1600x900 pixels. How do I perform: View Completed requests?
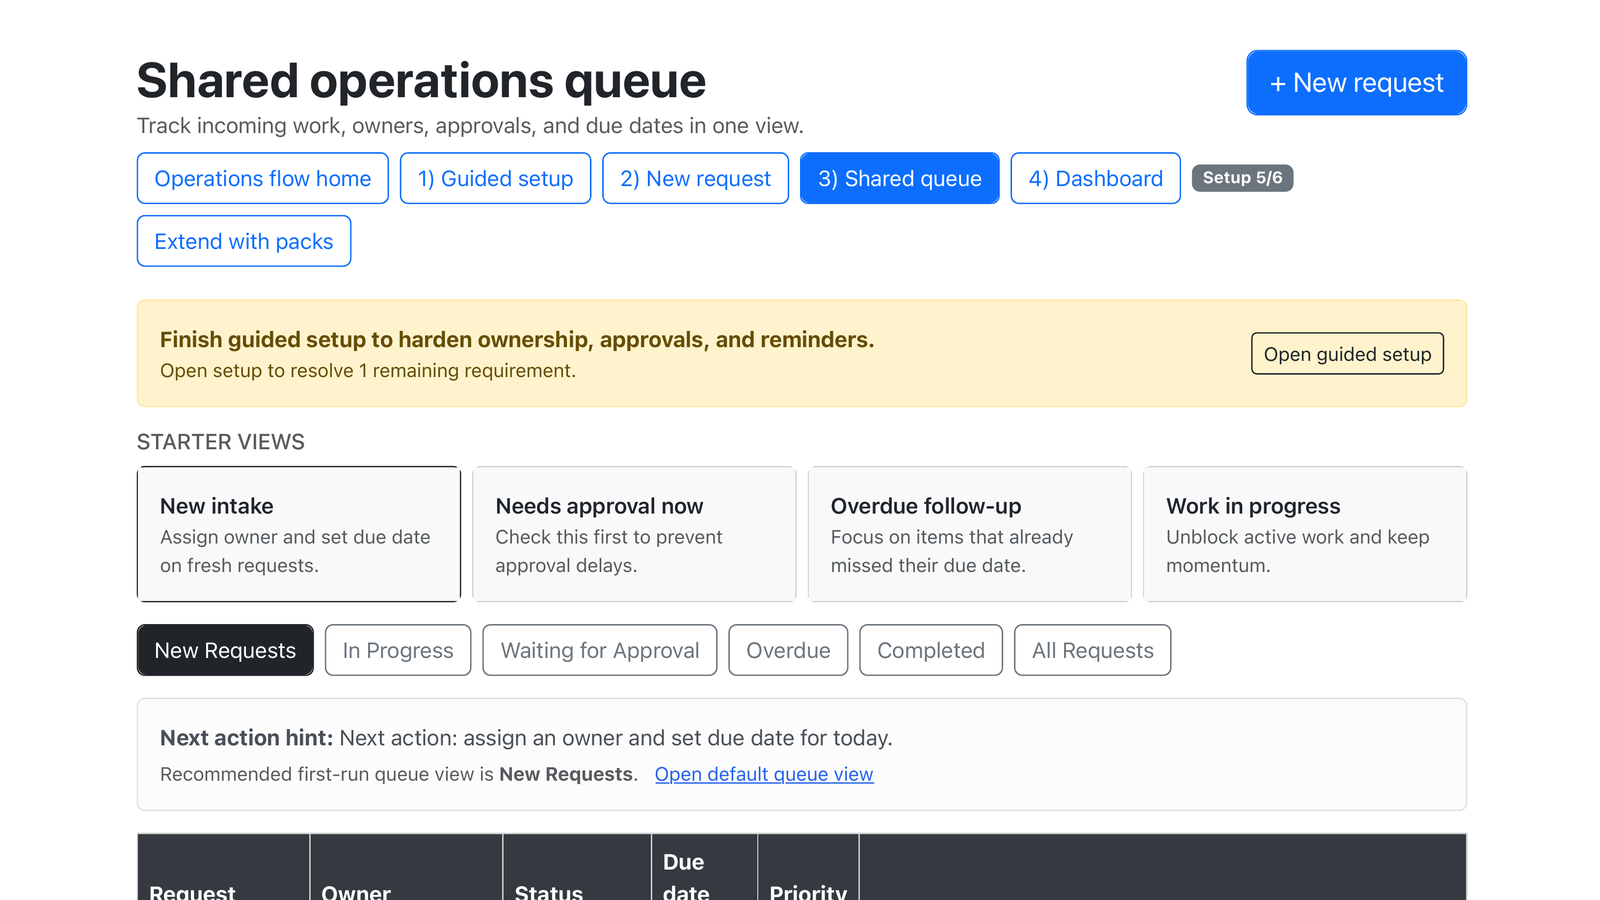(x=930, y=650)
